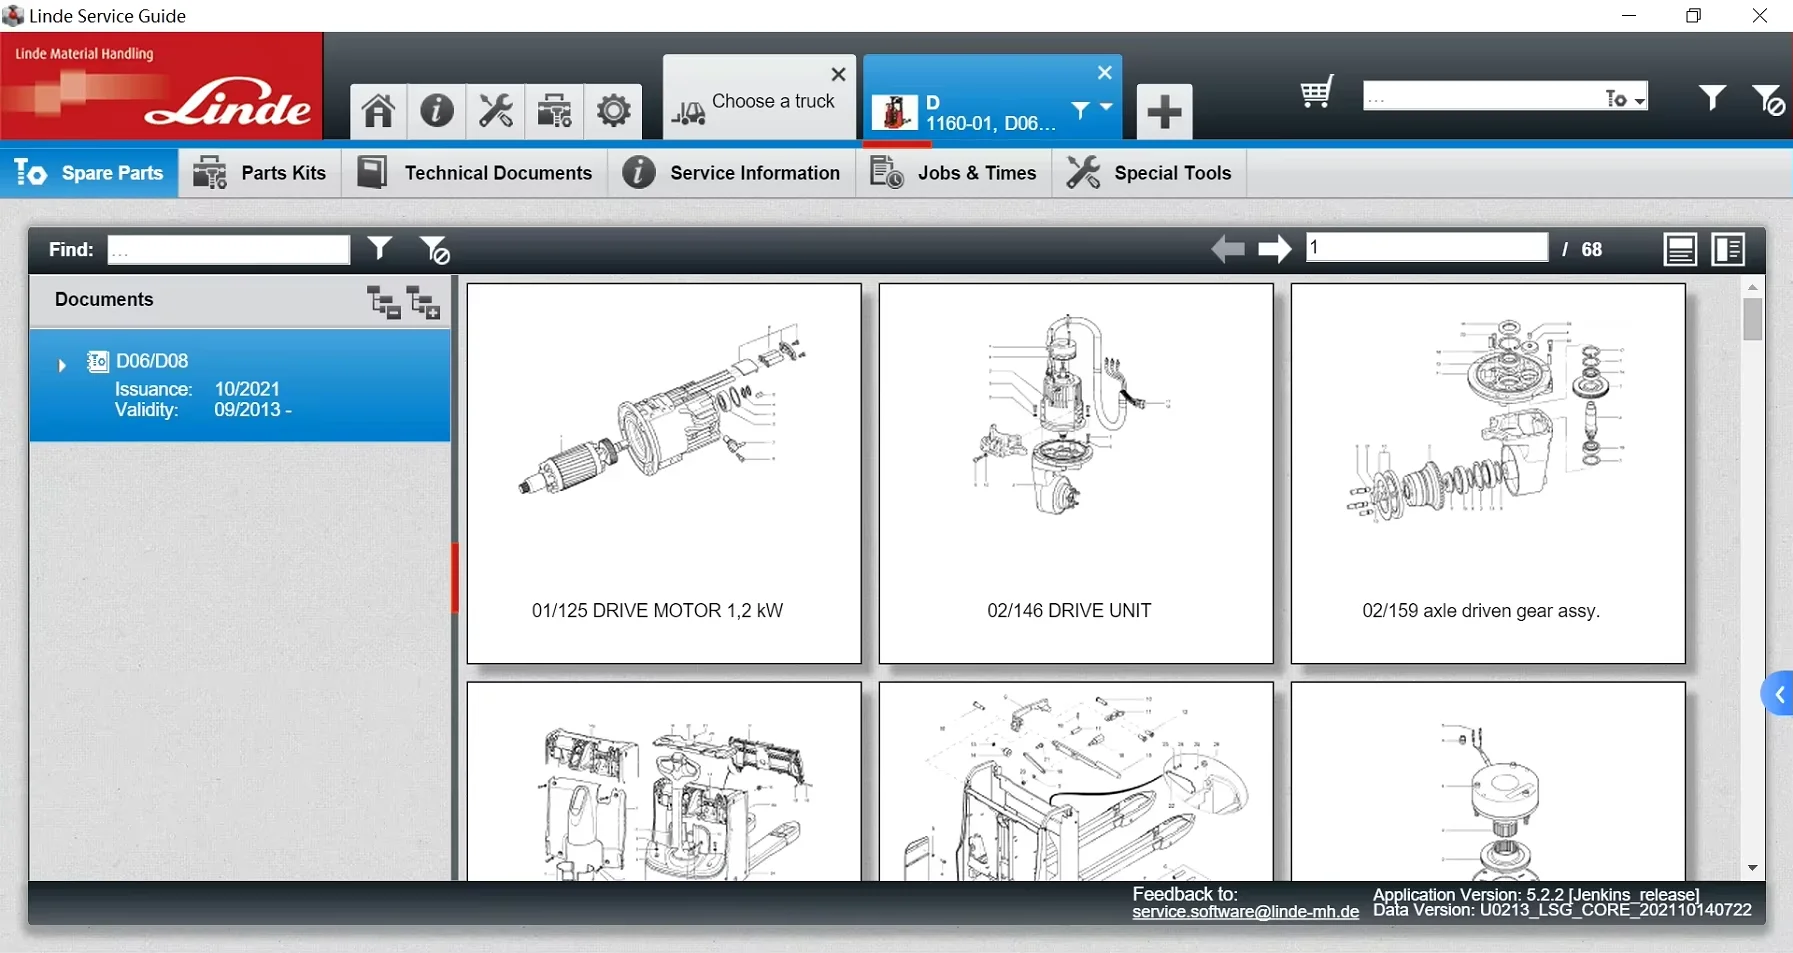Click the Linde logo

[161, 86]
